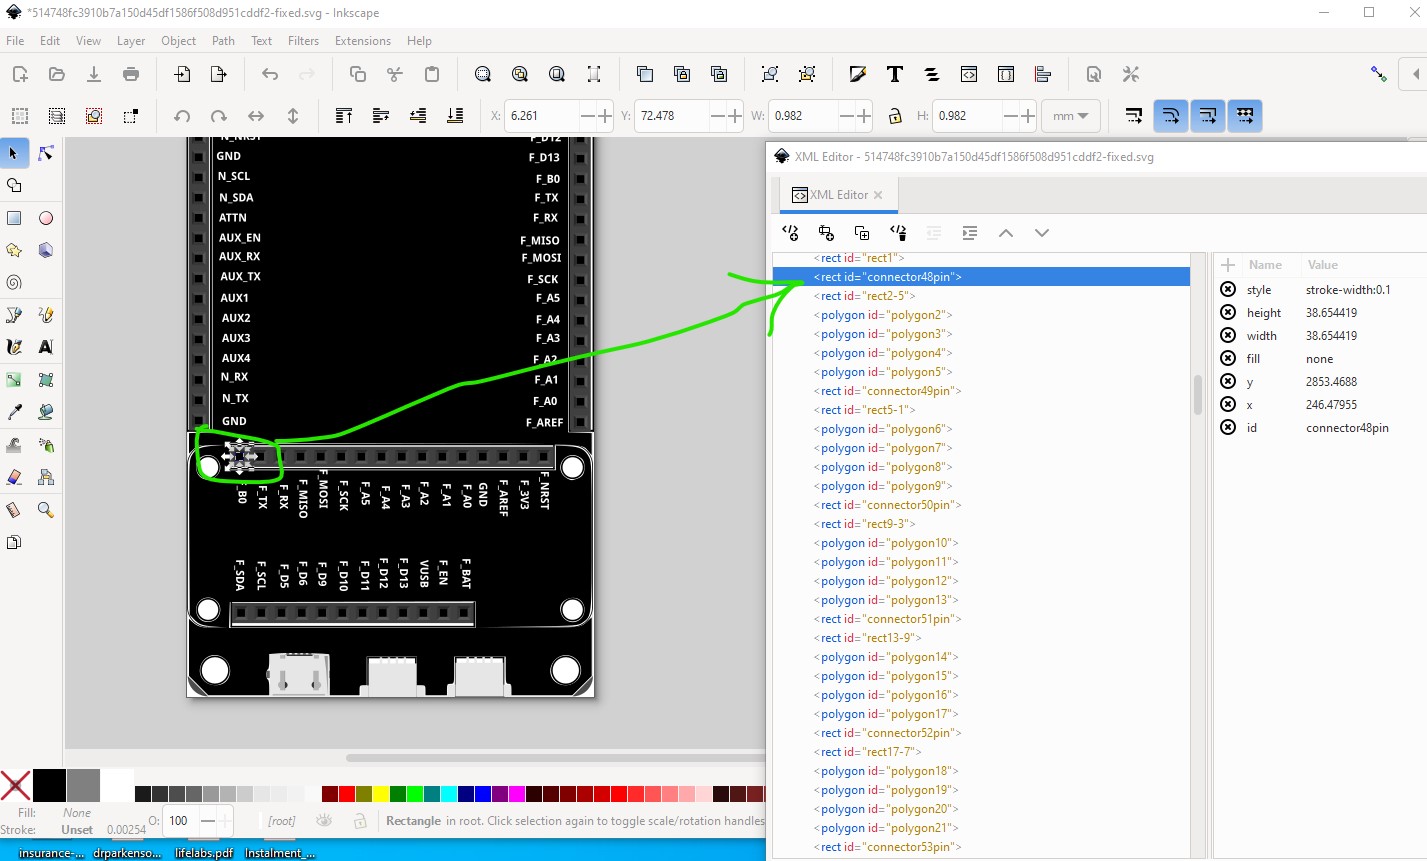Select the Connector tool
This screenshot has height=861, width=1427.
tap(46, 477)
